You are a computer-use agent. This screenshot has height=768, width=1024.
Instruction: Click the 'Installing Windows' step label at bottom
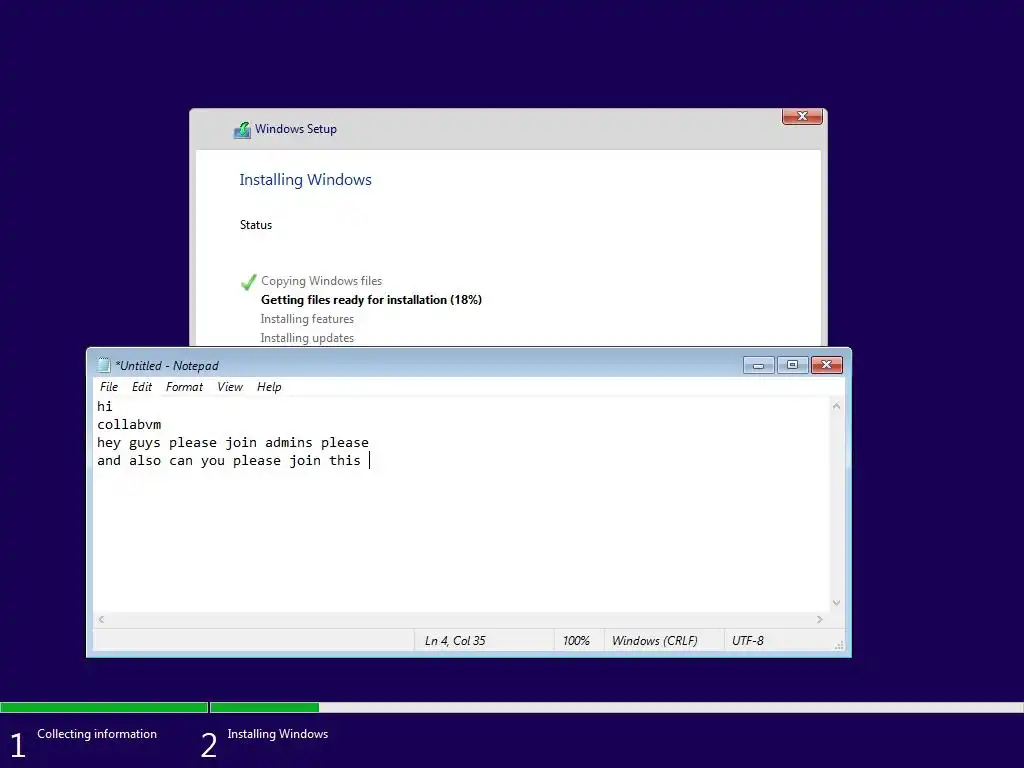pos(278,734)
